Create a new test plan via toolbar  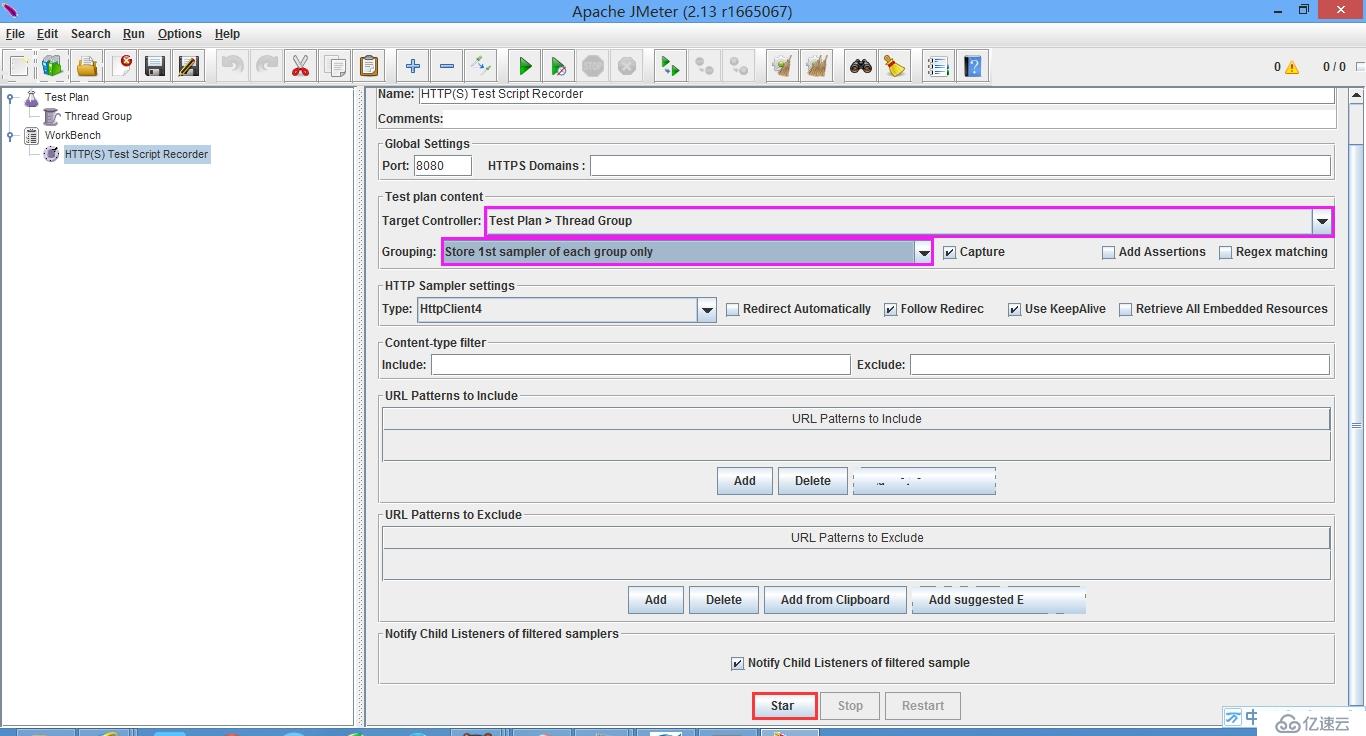[19, 67]
